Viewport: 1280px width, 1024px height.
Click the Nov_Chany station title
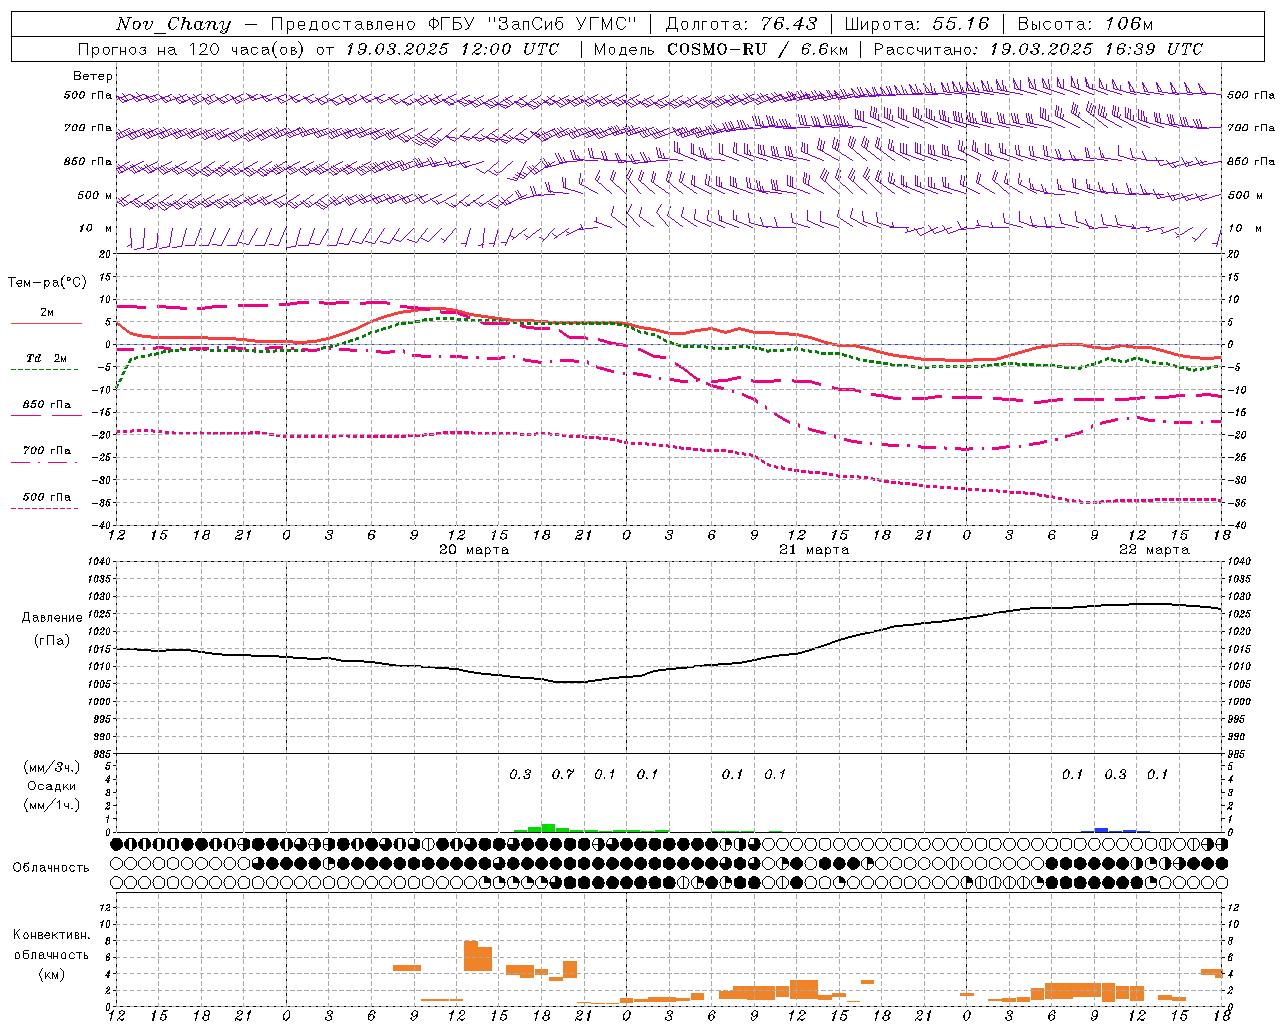(173, 24)
